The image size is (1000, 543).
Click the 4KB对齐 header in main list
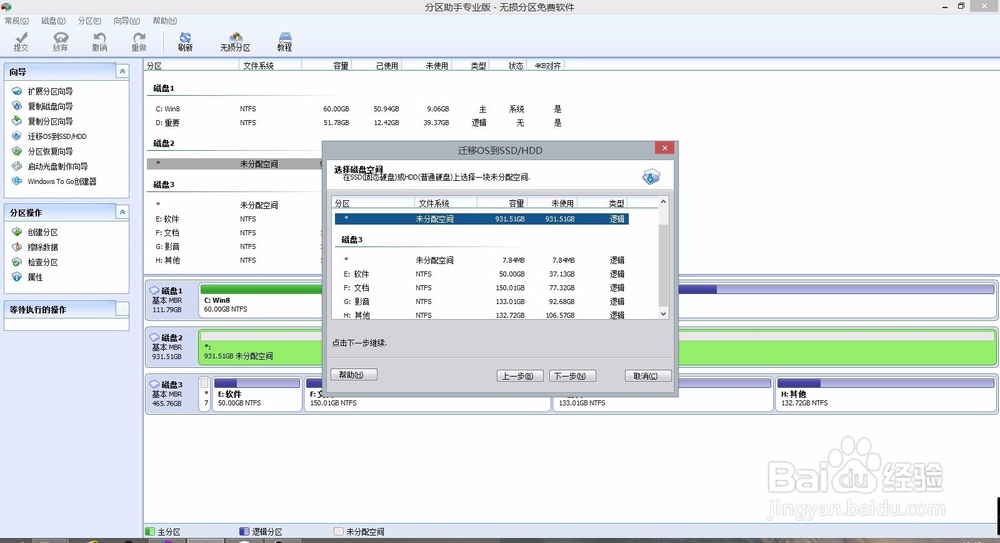546,65
